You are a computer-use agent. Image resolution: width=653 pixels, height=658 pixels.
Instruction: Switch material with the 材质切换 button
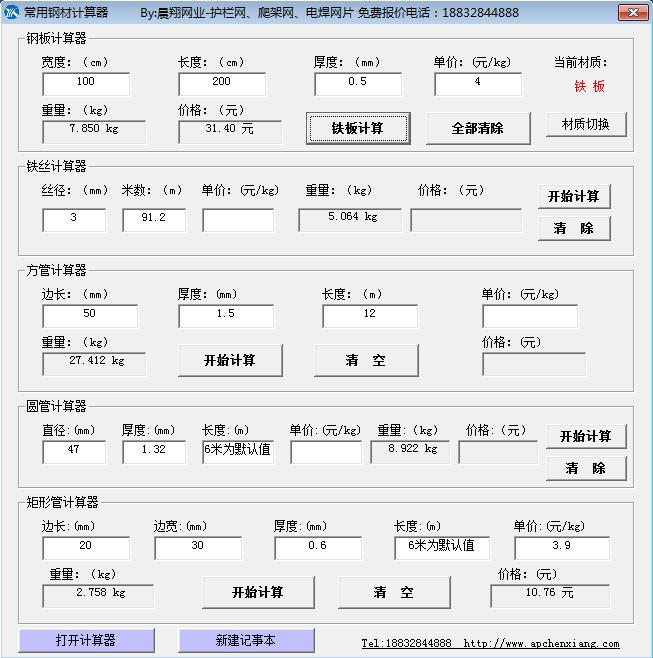coord(586,124)
